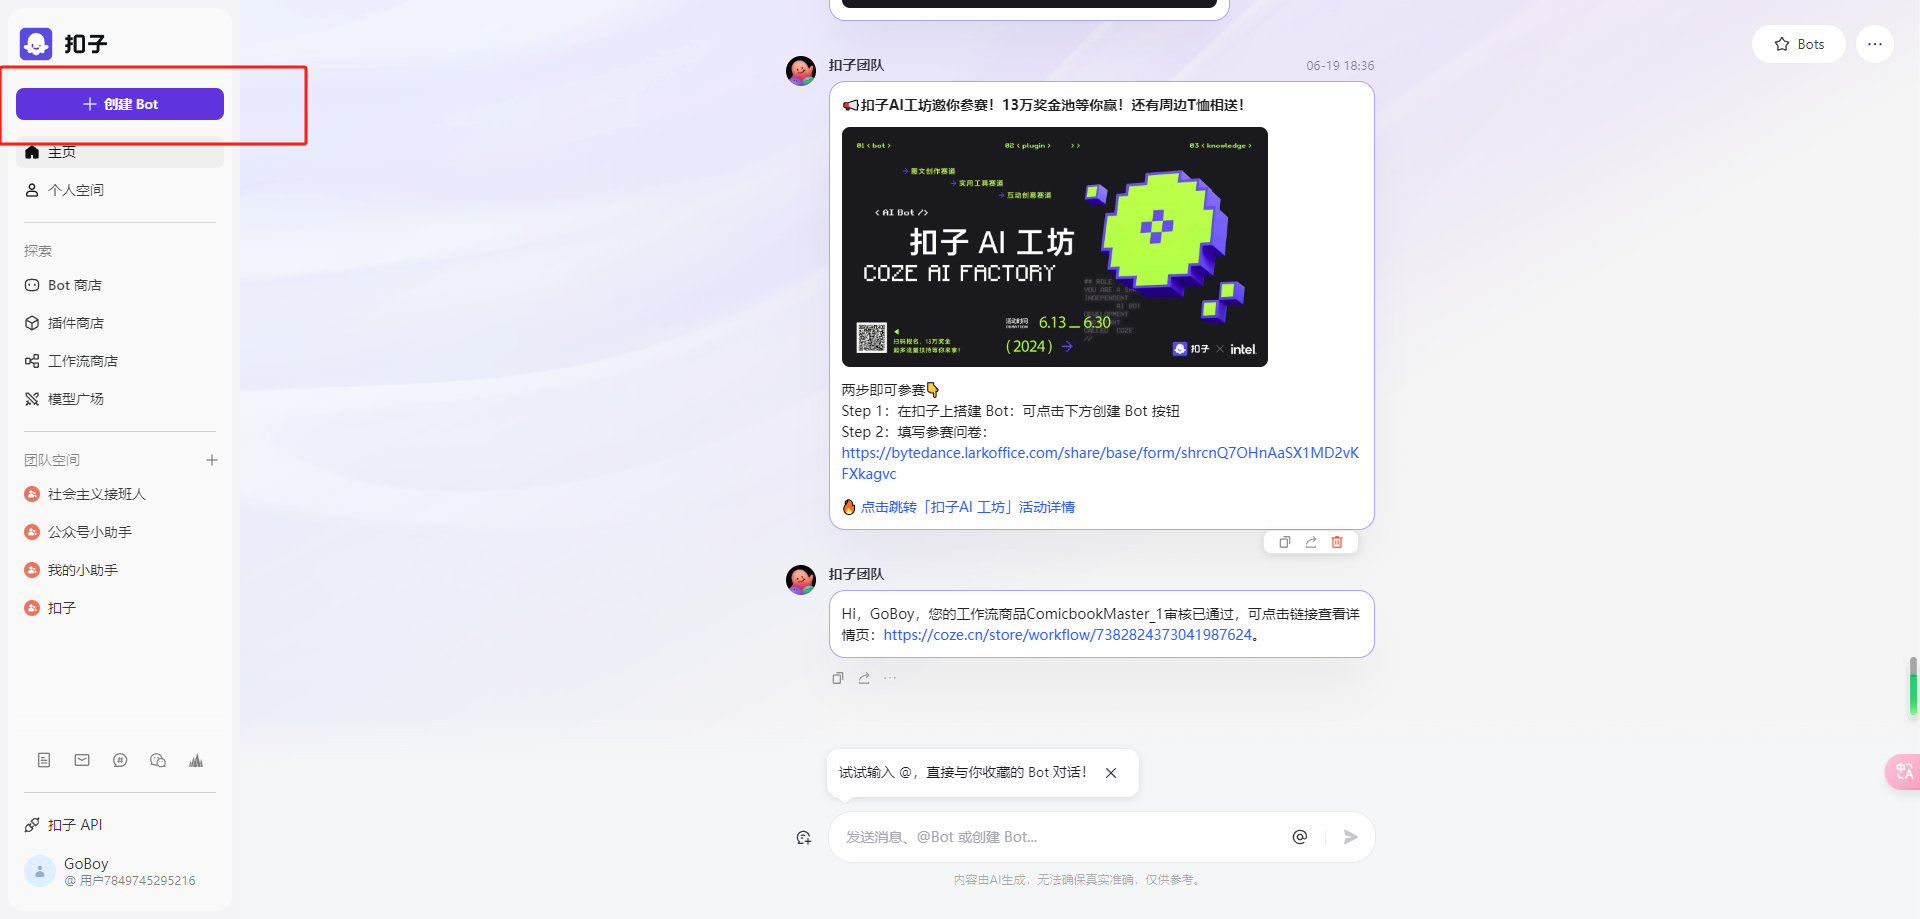
Task: Click the pink translate floating icon
Action: tap(1903, 771)
